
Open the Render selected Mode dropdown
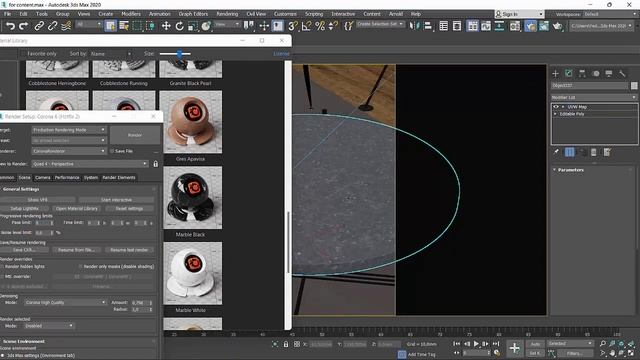click(49, 326)
